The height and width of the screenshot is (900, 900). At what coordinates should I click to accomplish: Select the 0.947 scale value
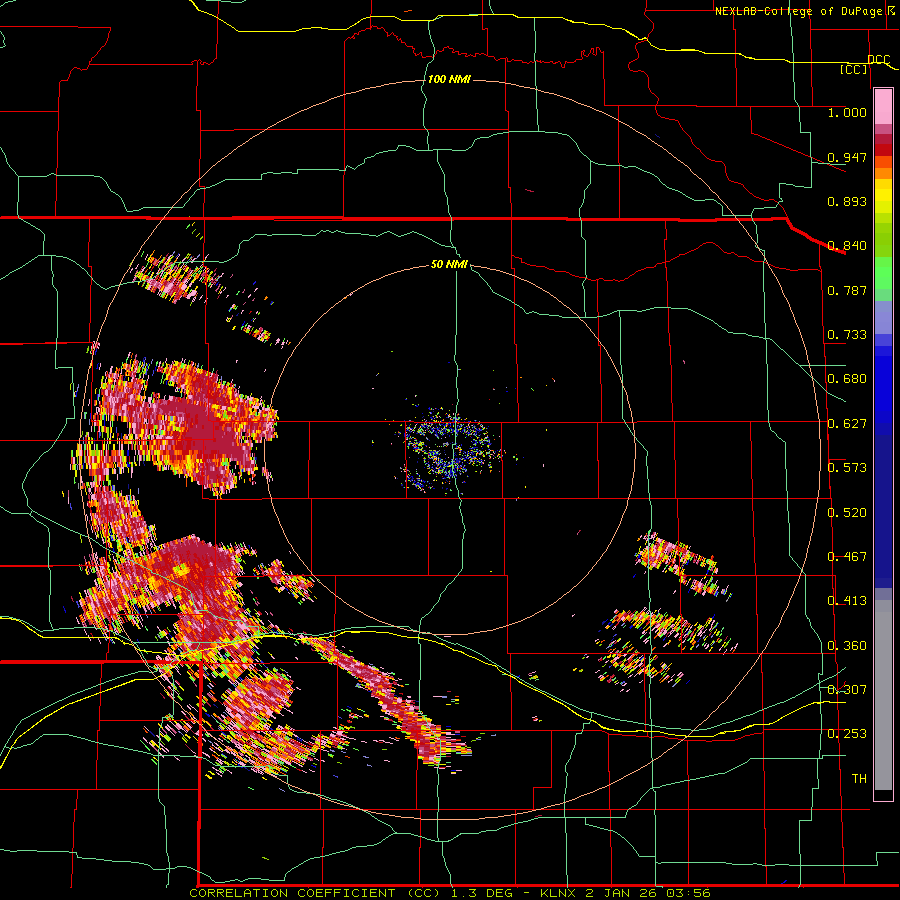click(x=847, y=157)
